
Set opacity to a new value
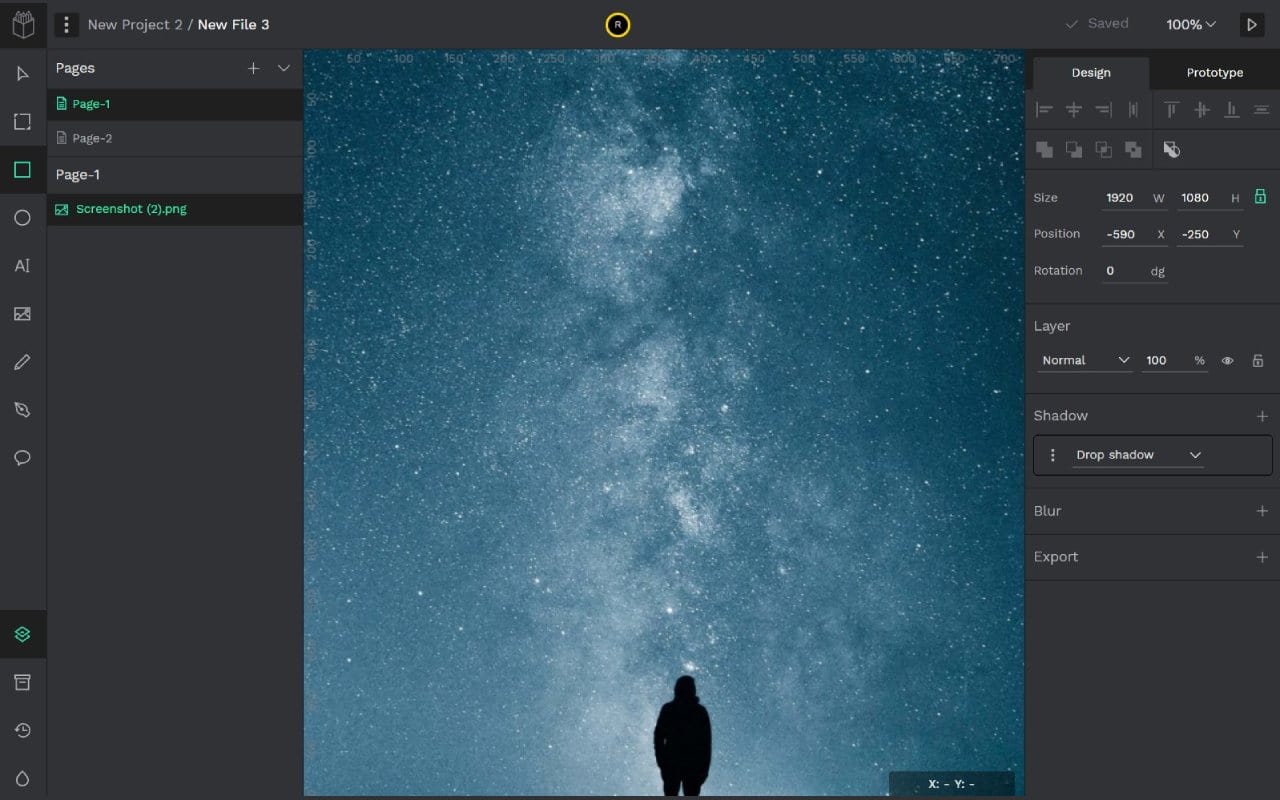point(1160,360)
